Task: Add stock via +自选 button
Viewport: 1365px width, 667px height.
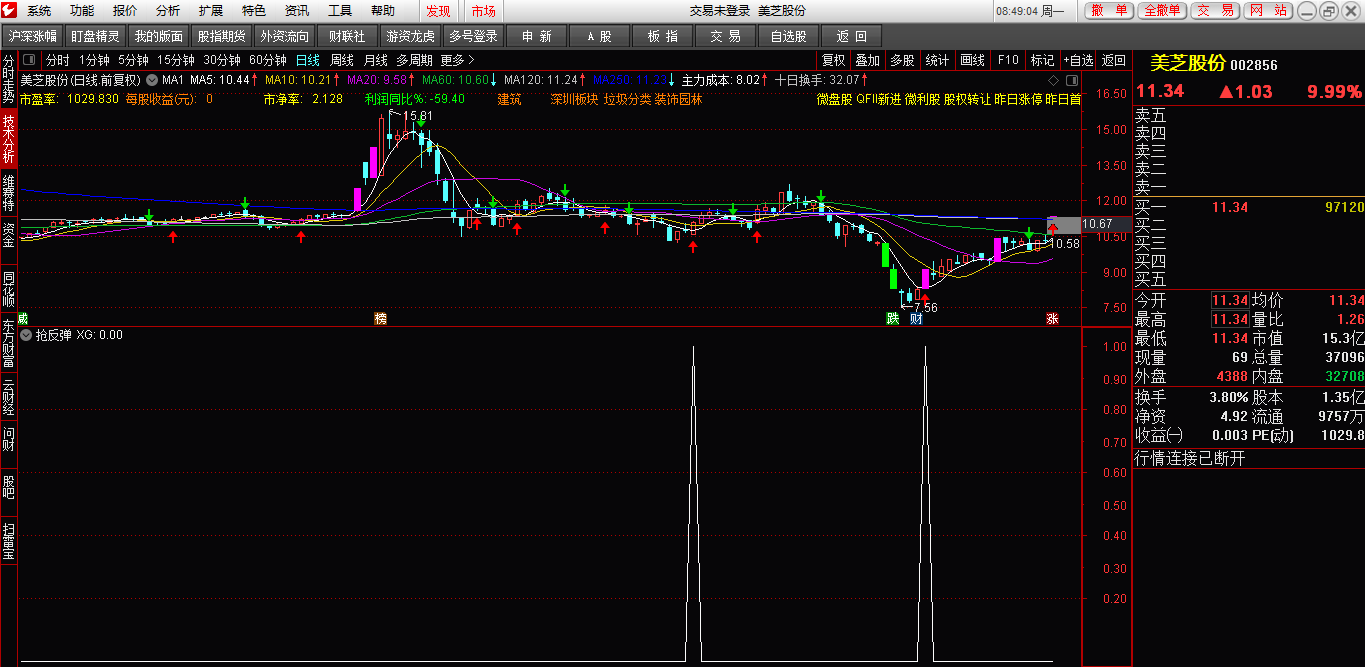Action: pos(1079,60)
